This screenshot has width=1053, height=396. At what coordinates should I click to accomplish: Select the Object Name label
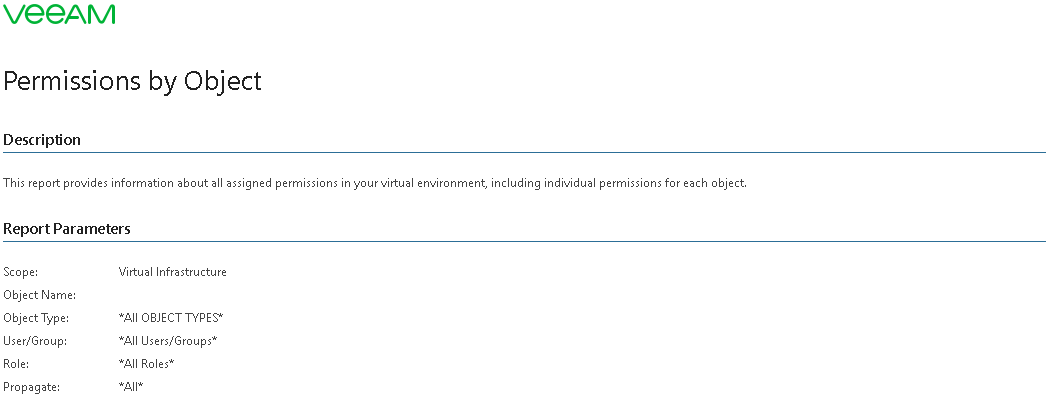pos(40,295)
